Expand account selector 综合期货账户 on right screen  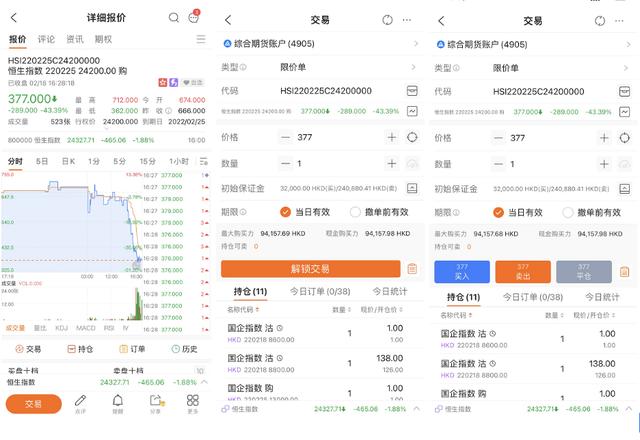coord(533,44)
